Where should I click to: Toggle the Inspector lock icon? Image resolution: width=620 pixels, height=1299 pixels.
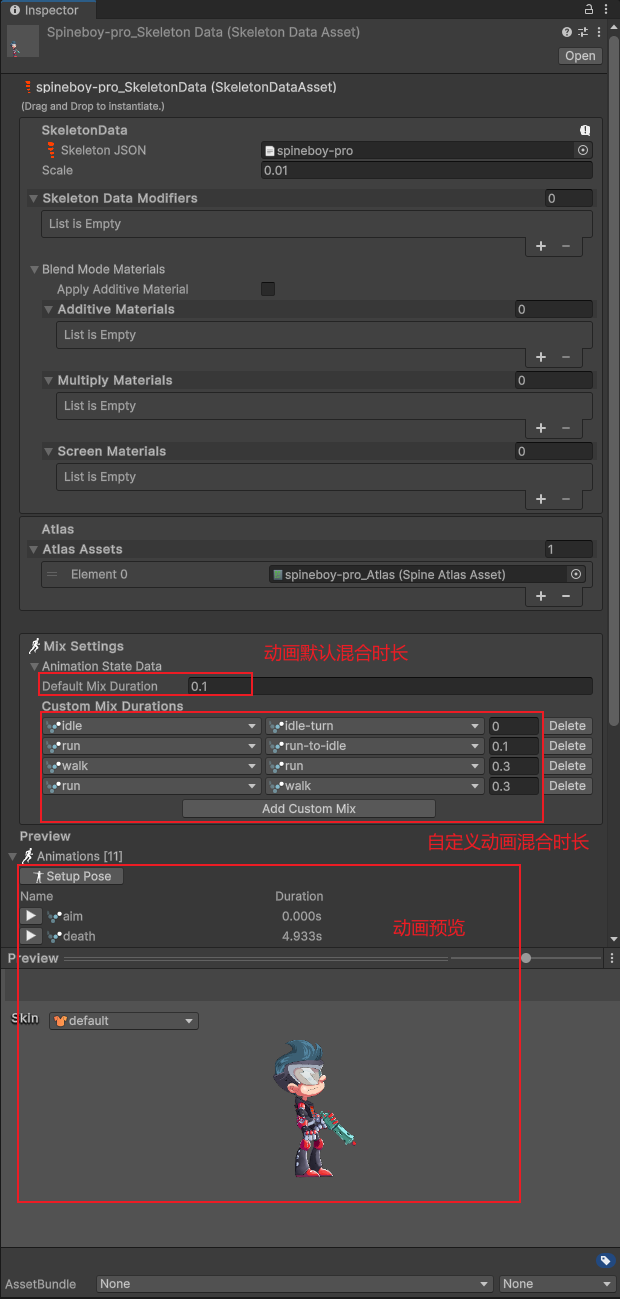pyautogui.click(x=590, y=9)
